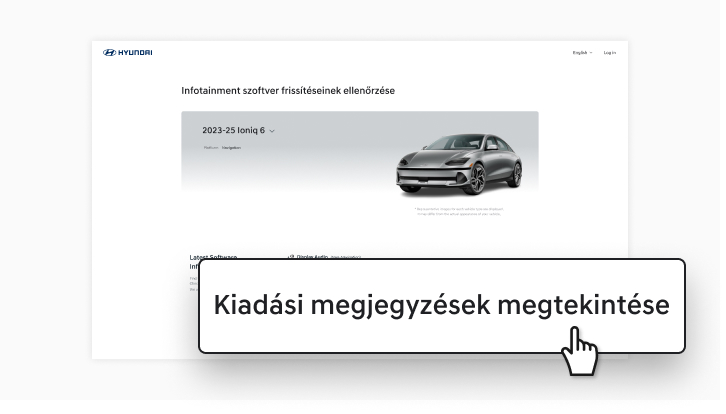Click the HYUNDAI wordmark in header
The height and width of the screenshot is (414, 726).
135,52
